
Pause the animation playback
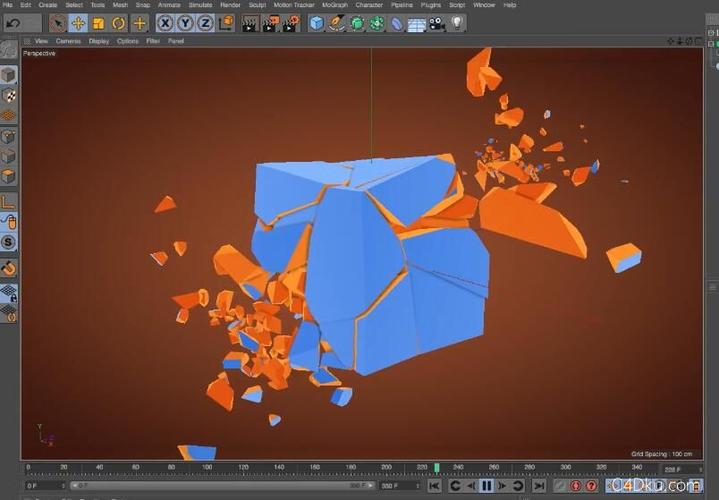coord(487,485)
